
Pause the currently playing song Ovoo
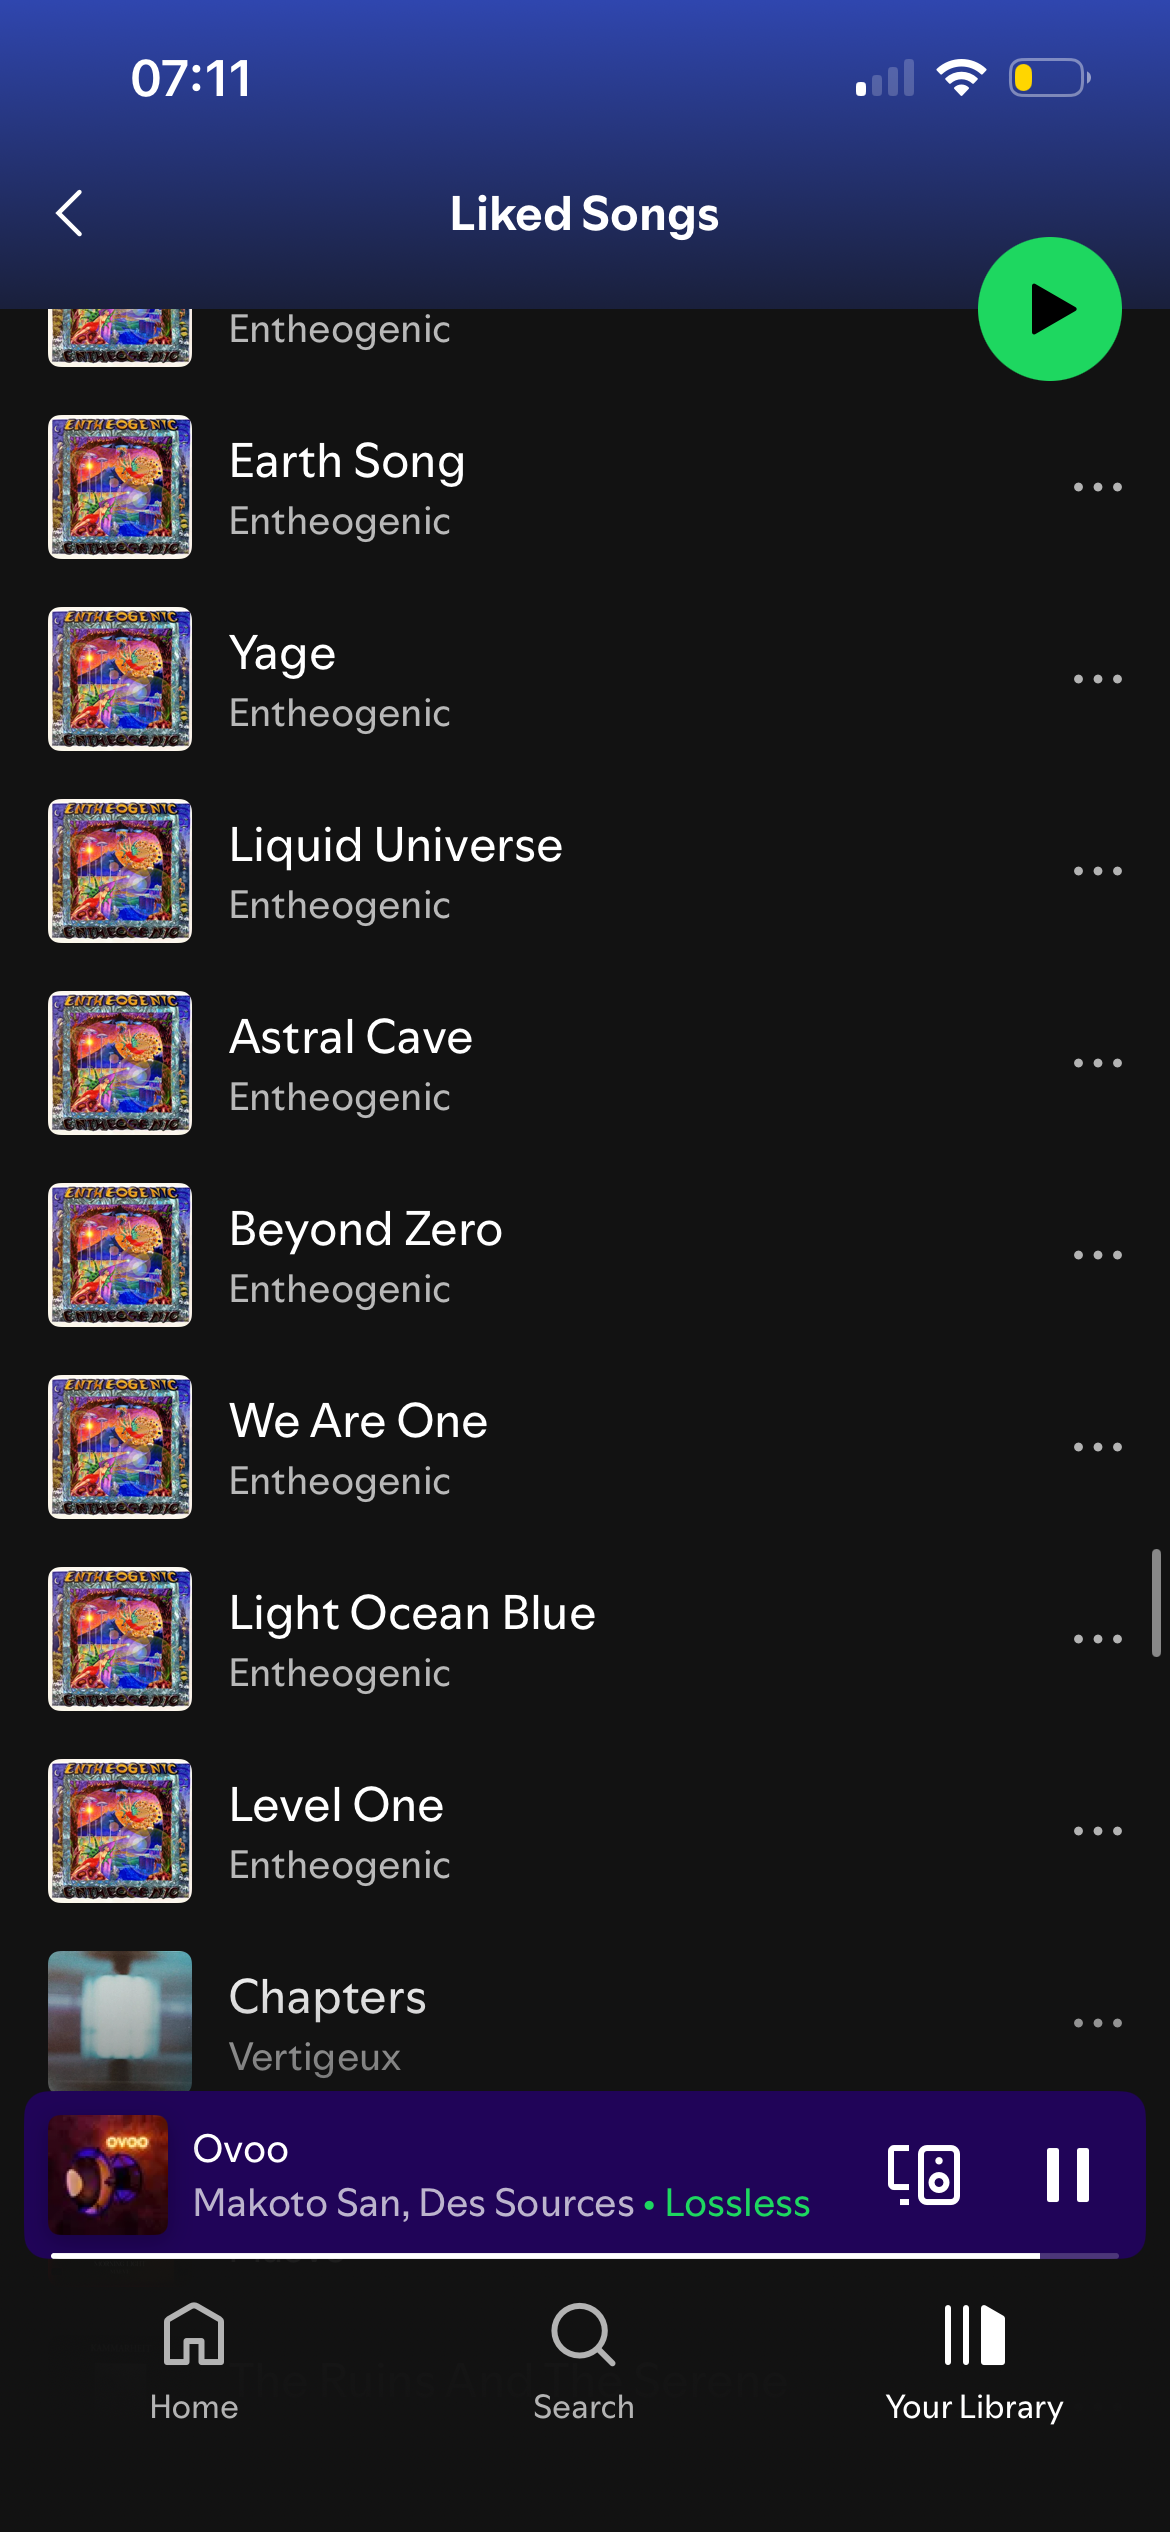coord(1067,2174)
